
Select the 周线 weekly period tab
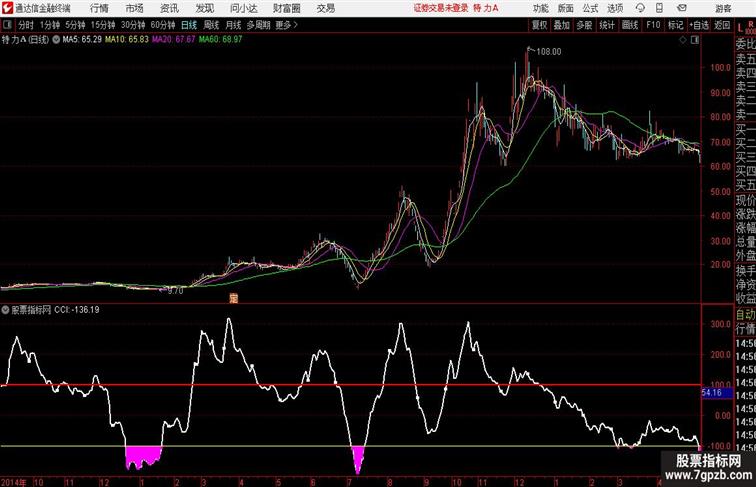211,25
